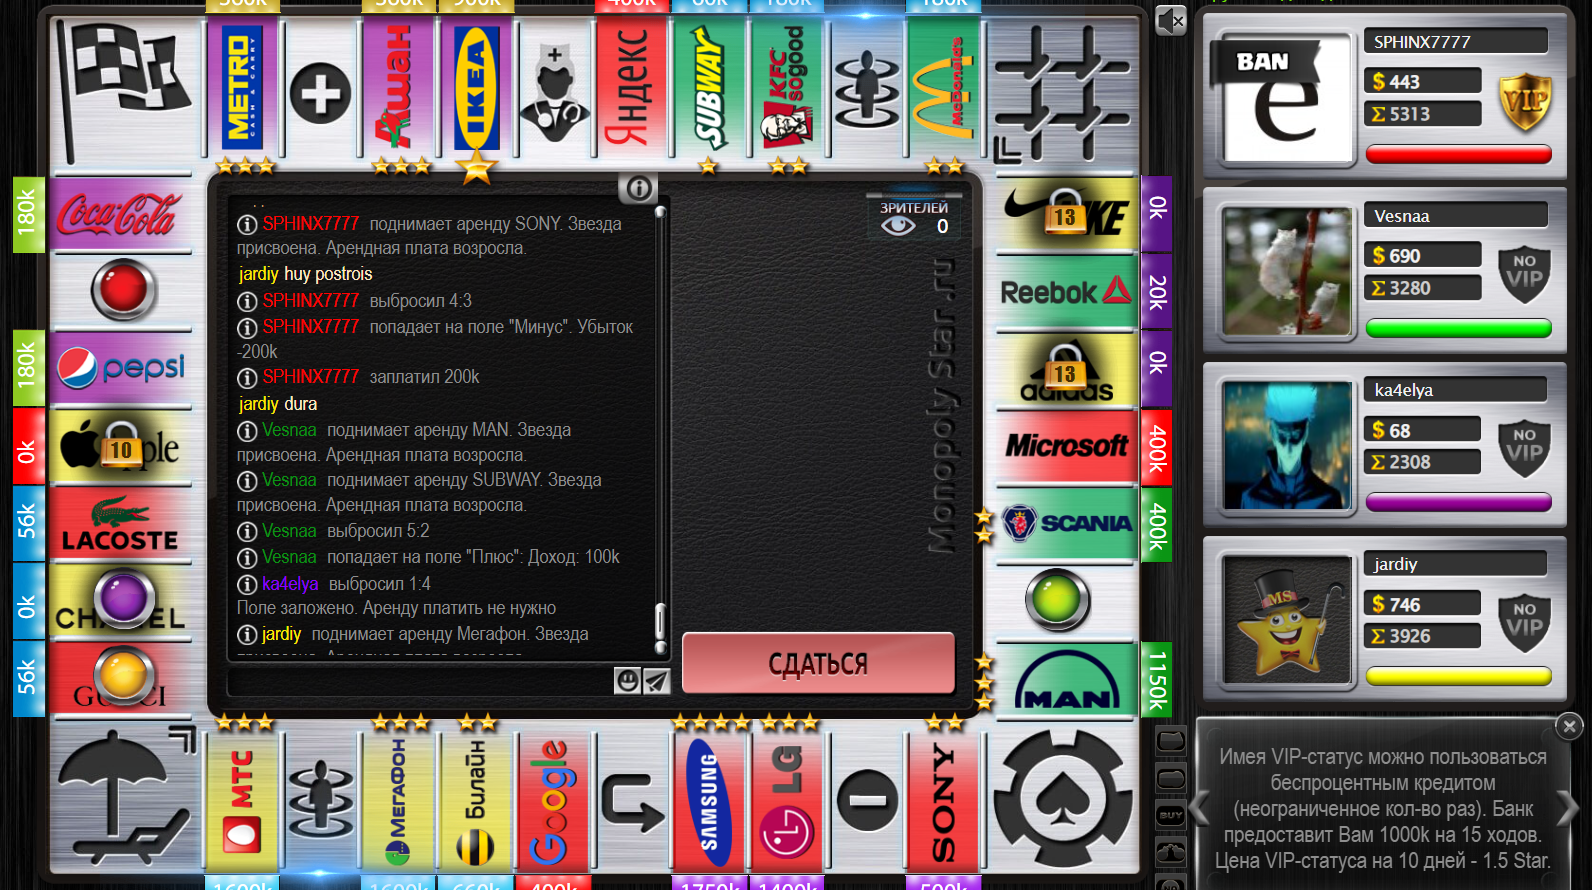The image size is (1592, 890).
Task: Select the IKEA board tile
Action: click(477, 88)
